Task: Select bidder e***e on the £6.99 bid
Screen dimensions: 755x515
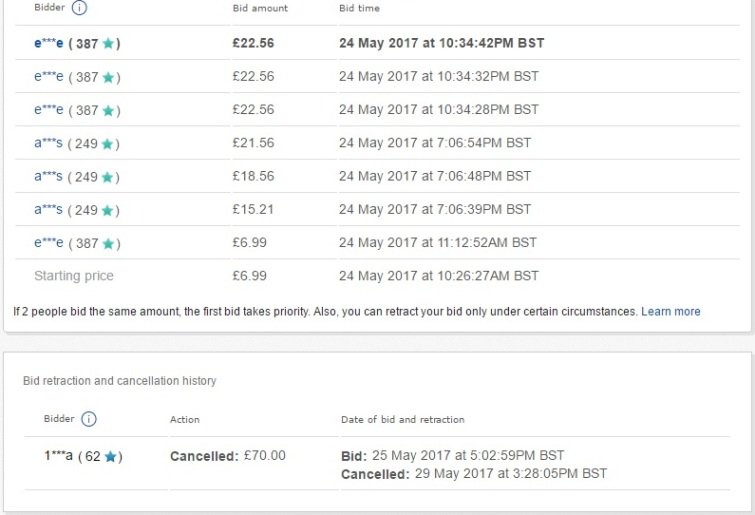Action: tap(49, 243)
